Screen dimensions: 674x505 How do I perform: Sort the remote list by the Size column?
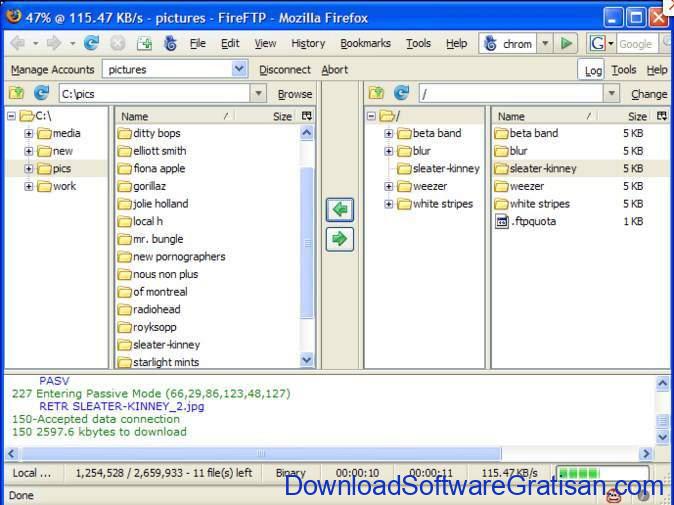626,116
